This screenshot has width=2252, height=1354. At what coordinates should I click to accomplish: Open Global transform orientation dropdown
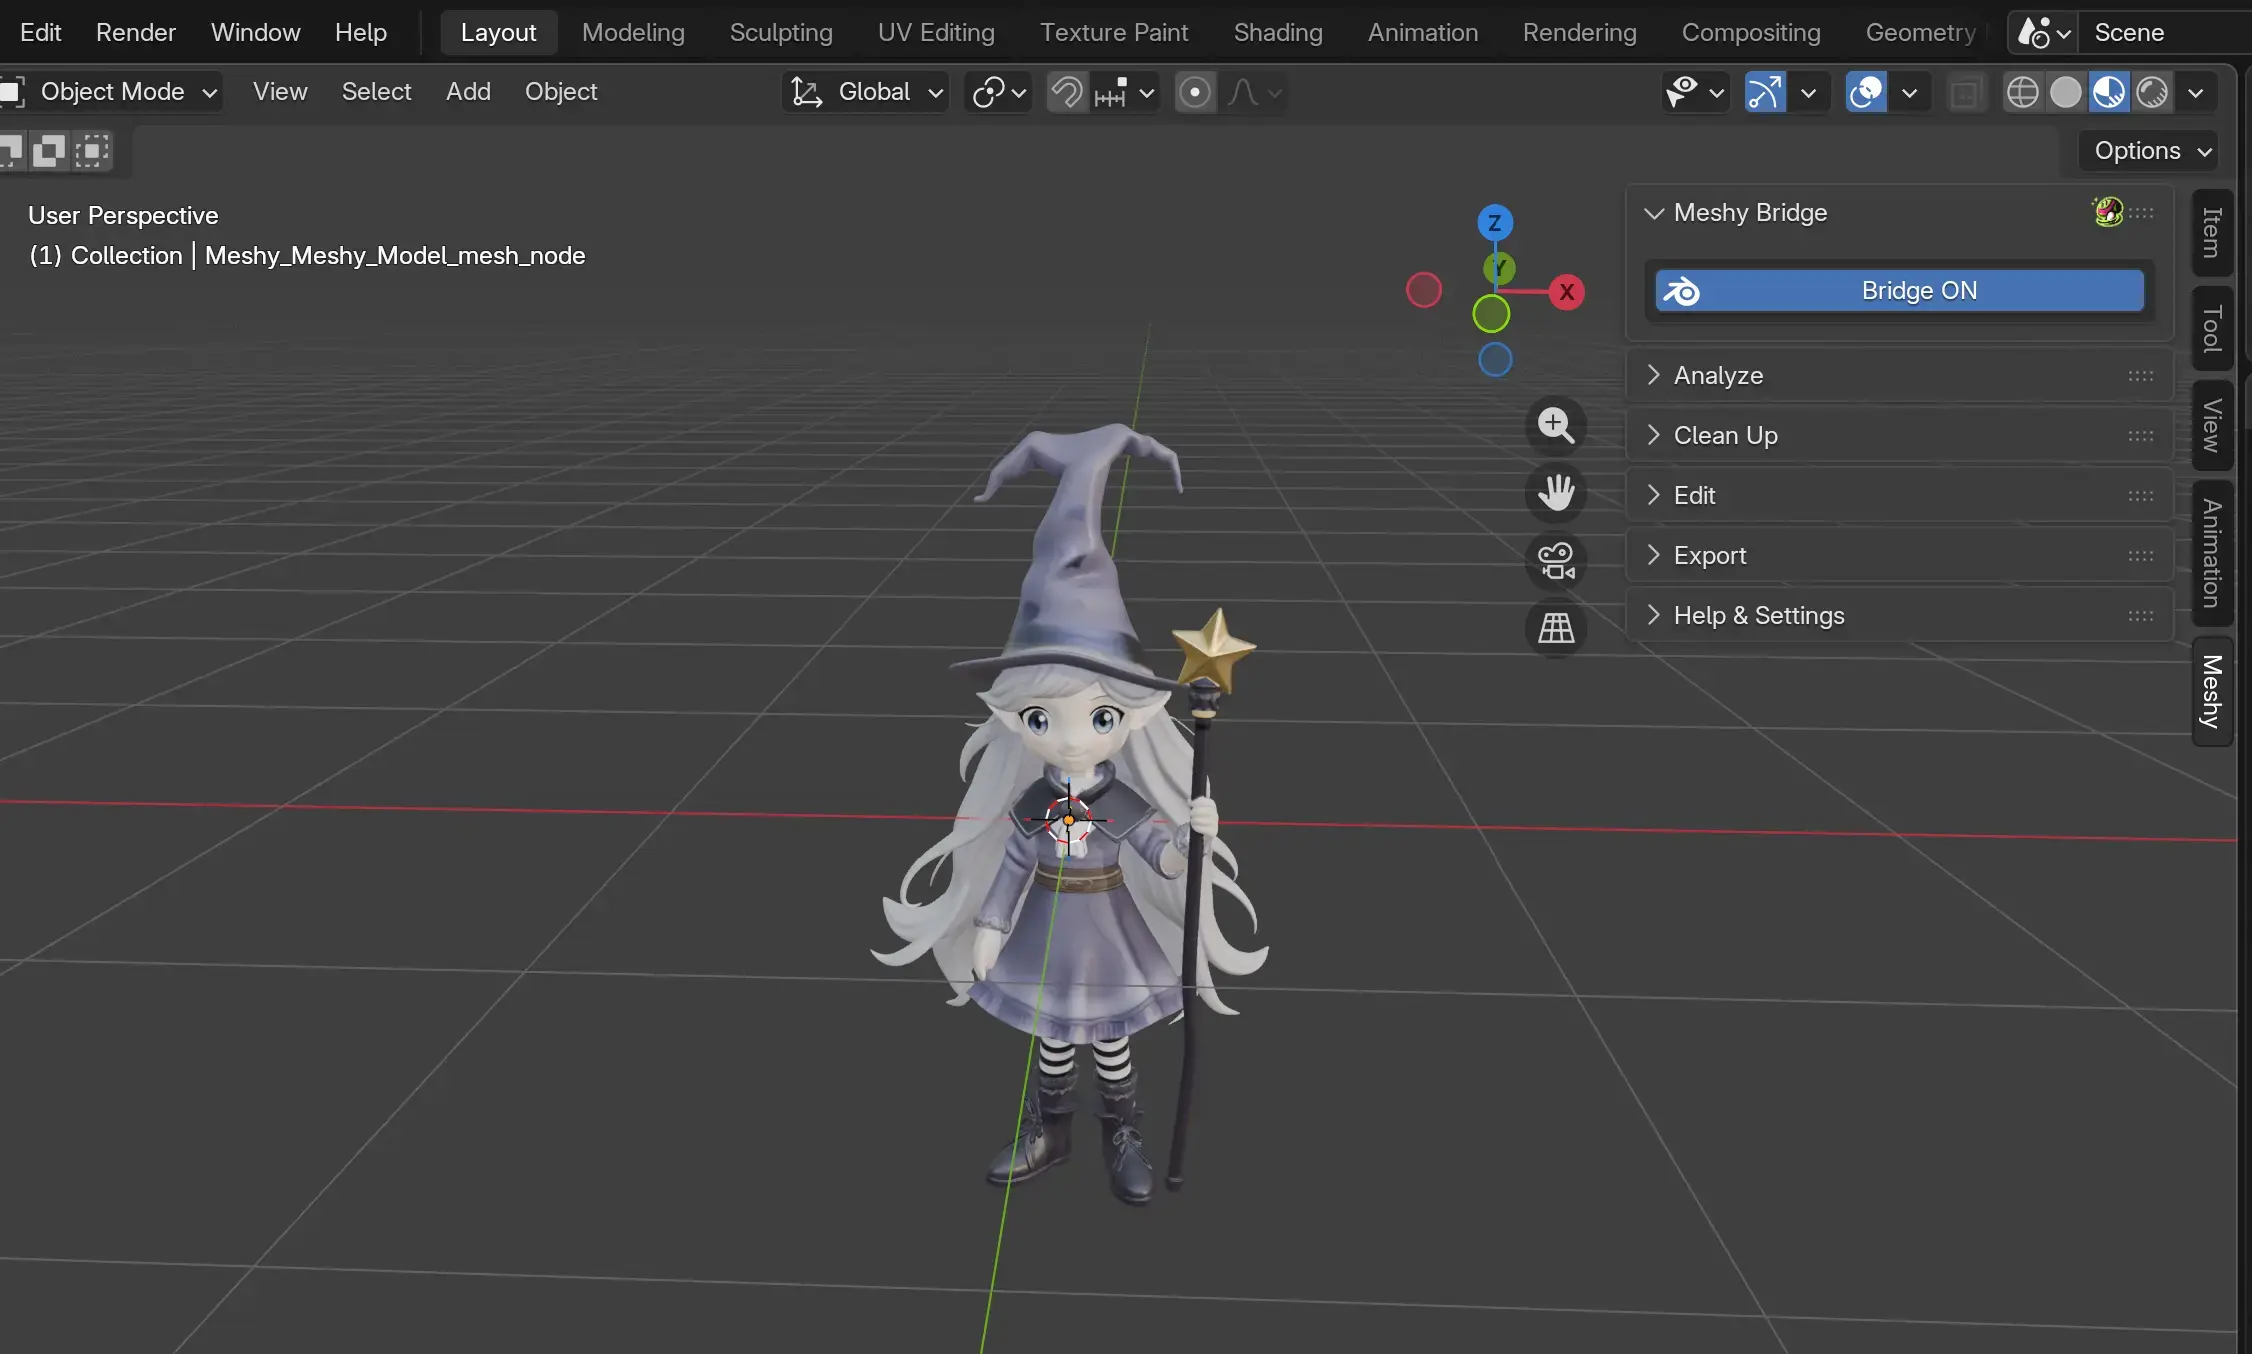tap(866, 93)
